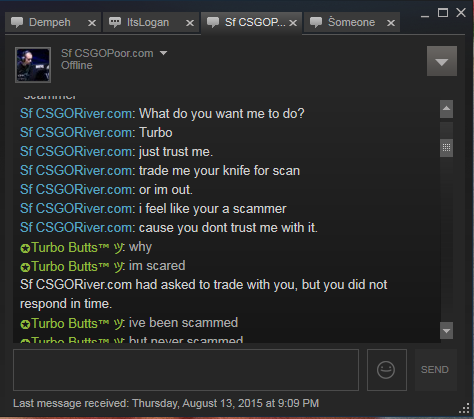Close the Sf CSGOP... chat tab
Viewport: 474px width, 419px height.
tap(293, 23)
